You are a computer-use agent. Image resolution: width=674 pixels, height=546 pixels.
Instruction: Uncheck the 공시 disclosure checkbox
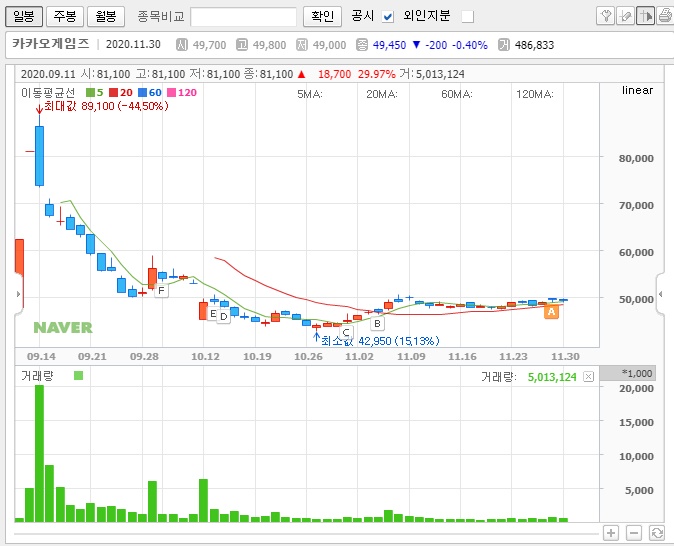click(x=388, y=17)
